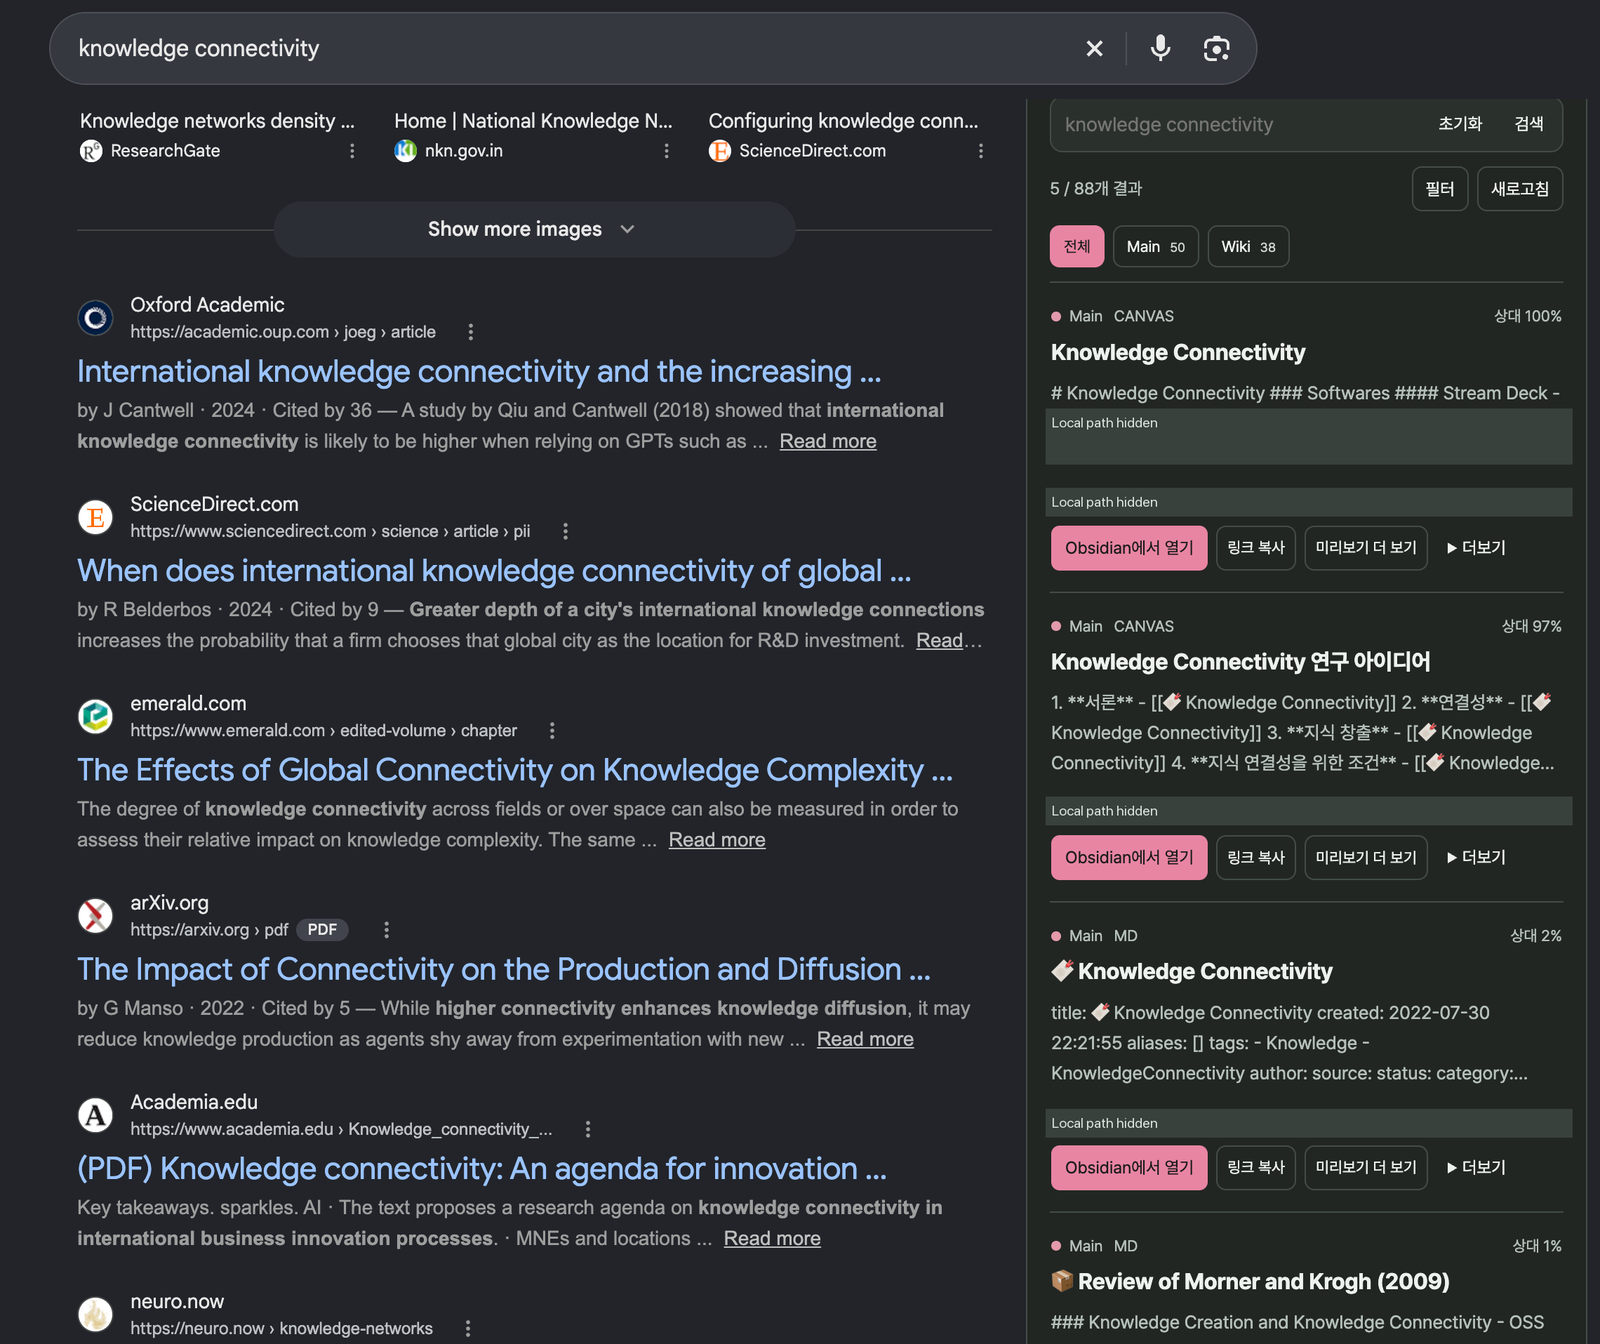Select the Main 50 filter tab
The height and width of the screenshot is (1344, 1600).
click(x=1155, y=247)
